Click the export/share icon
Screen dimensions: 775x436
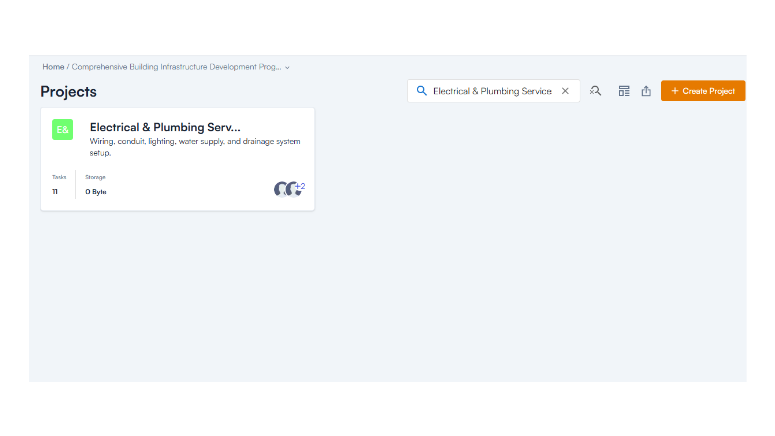(646, 91)
